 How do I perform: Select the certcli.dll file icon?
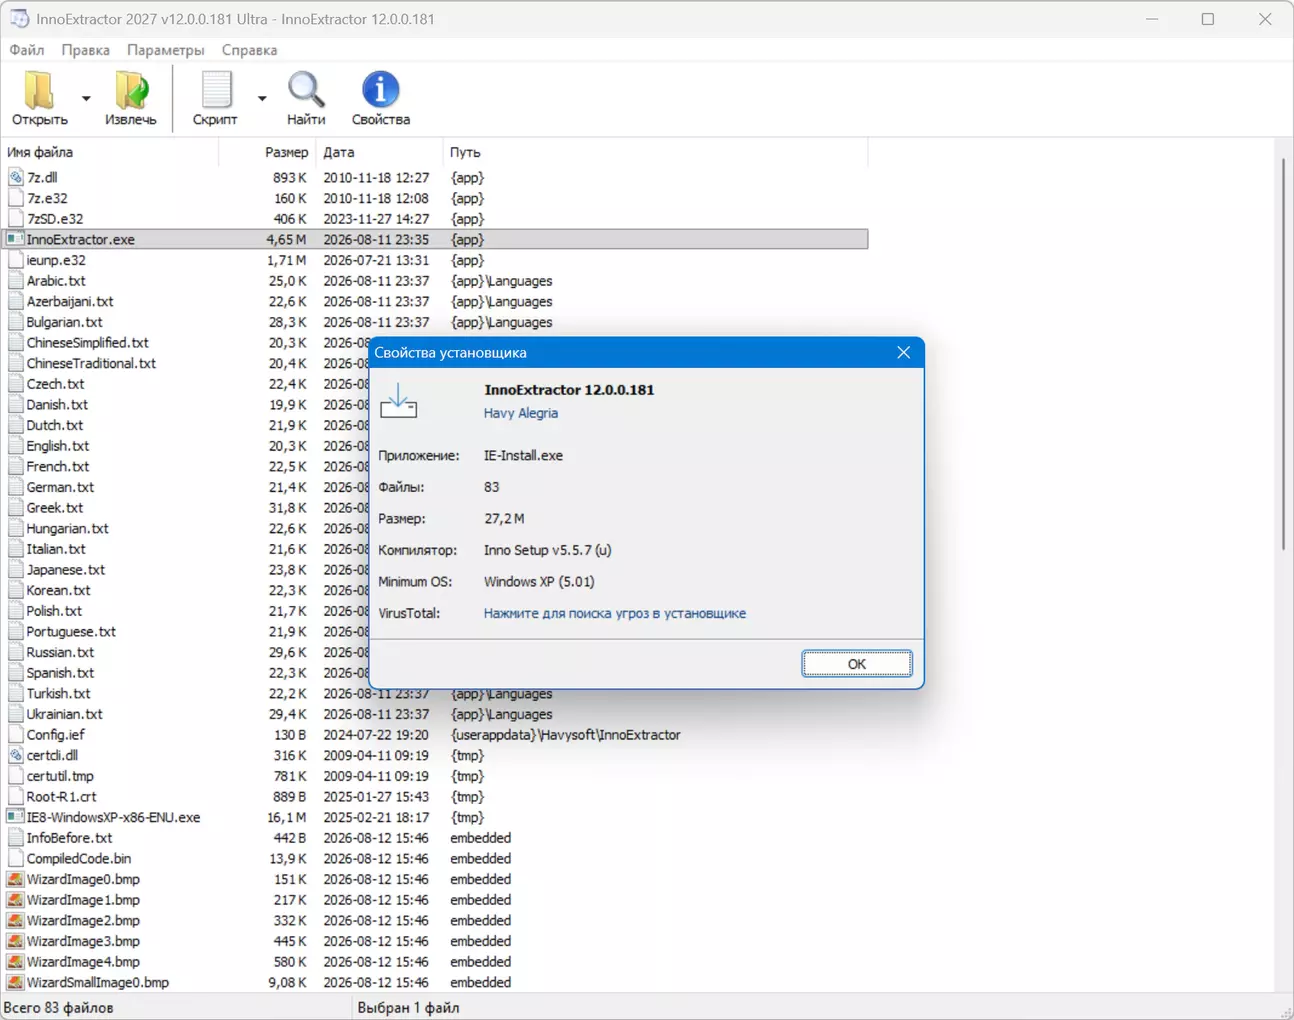click(x=16, y=755)
